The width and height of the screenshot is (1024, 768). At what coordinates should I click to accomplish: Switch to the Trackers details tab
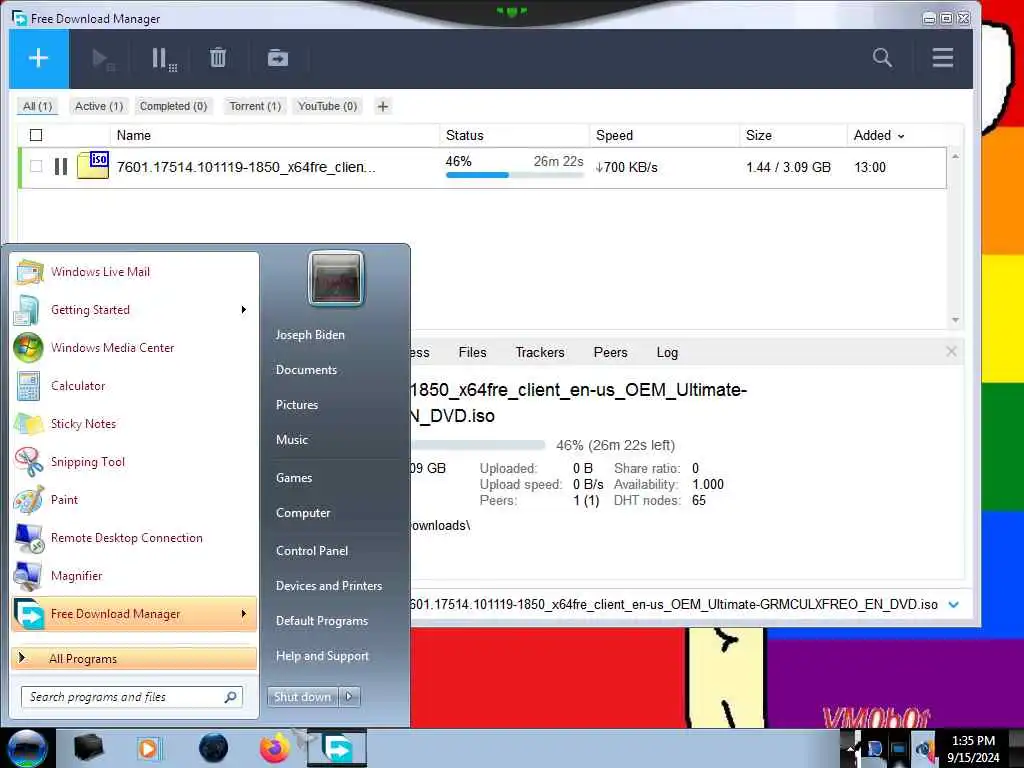[x=539, y=353]
